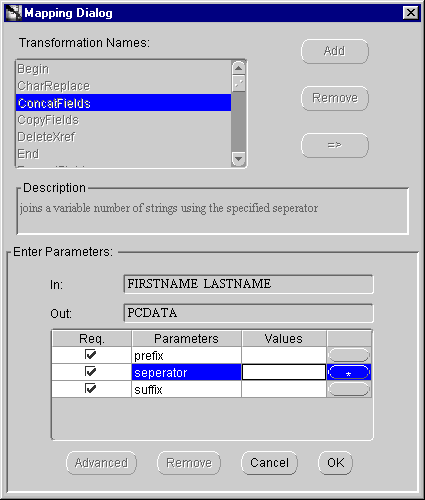Click the Cancel button
This screenshot has height=500, width=425.
(x=269, y=463)
